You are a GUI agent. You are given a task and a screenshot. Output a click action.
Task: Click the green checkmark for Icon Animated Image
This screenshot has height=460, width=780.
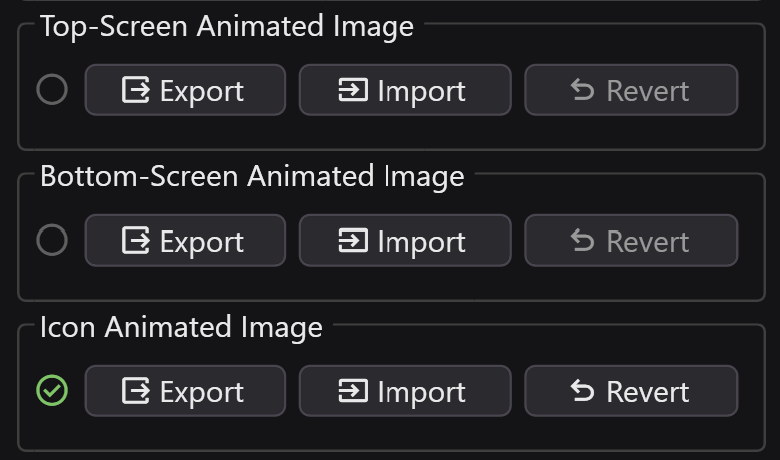pyautogui.click(x=52, y=390)
